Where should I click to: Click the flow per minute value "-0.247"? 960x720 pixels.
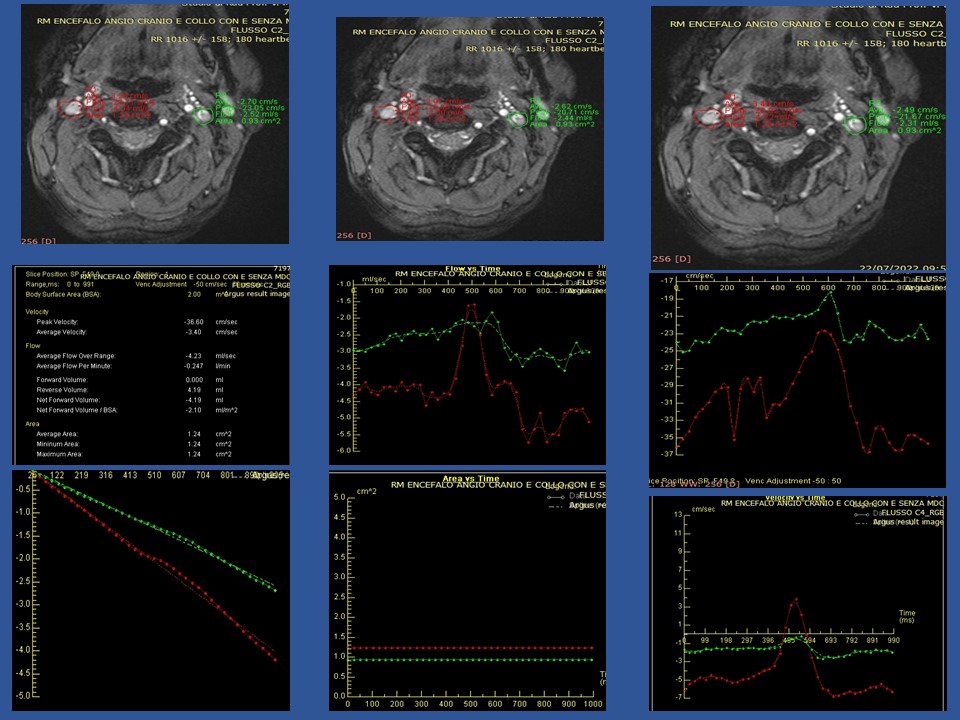(193, 366)
